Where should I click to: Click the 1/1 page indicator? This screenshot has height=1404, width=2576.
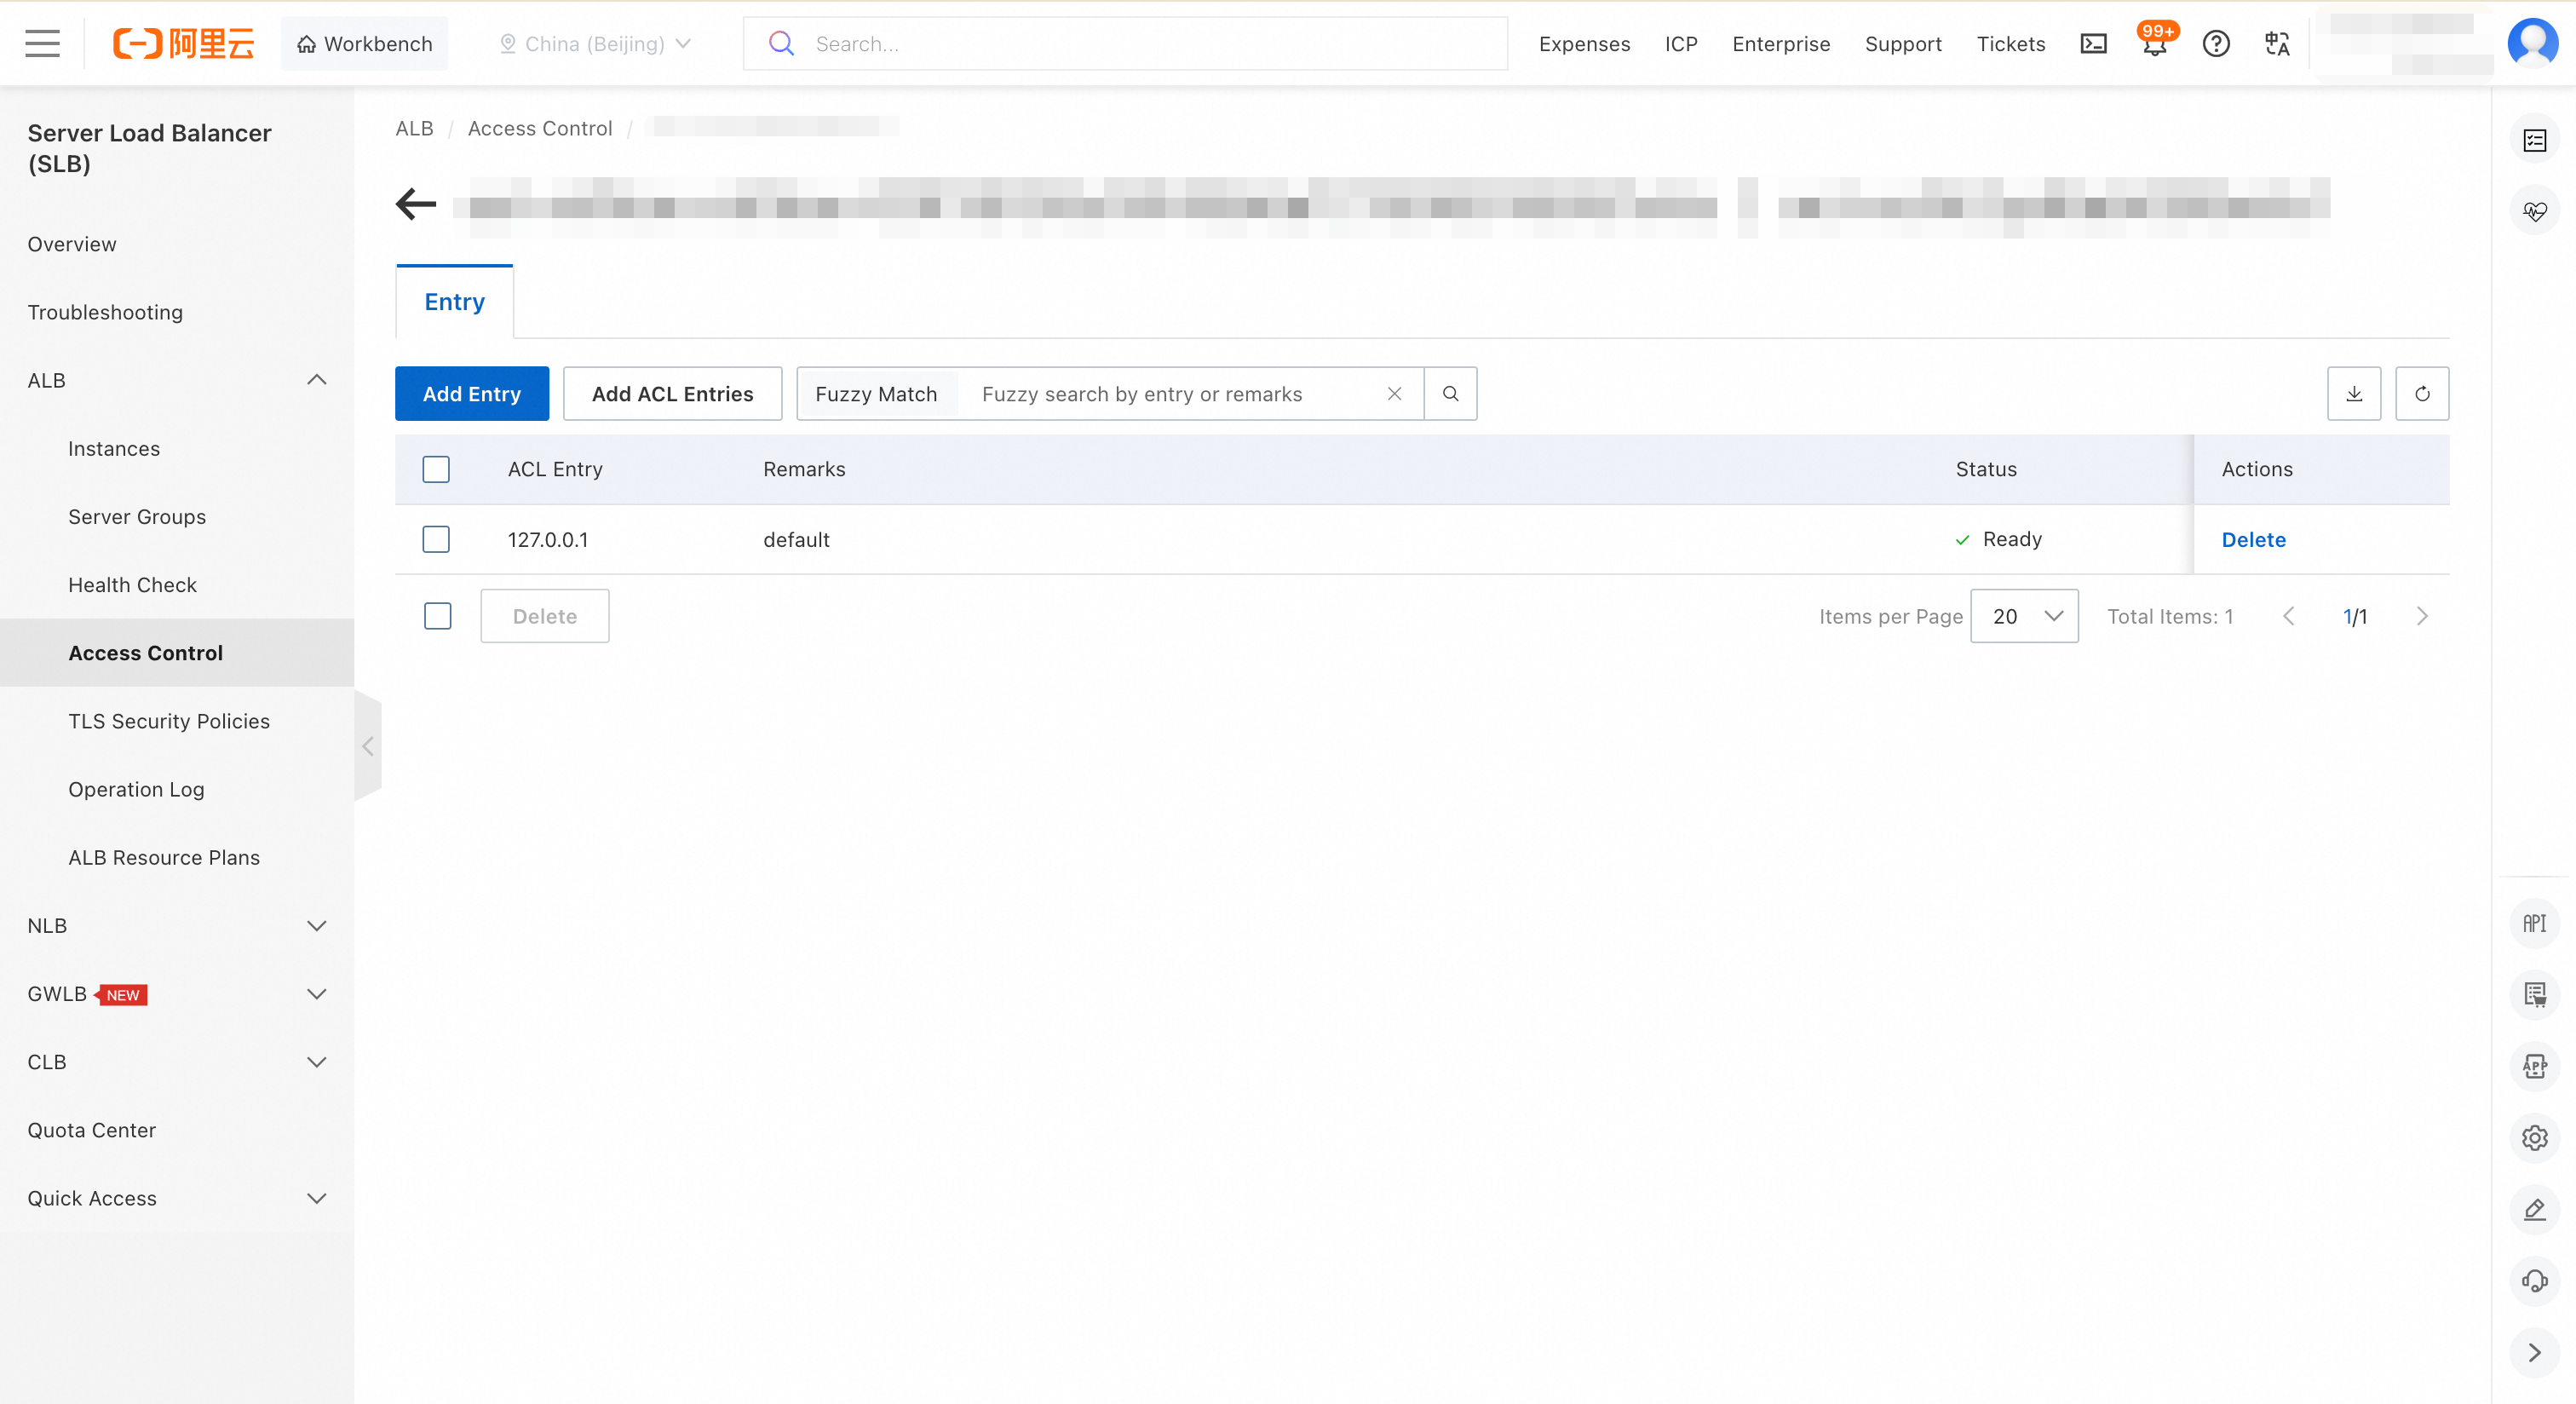click(2355, 616)
